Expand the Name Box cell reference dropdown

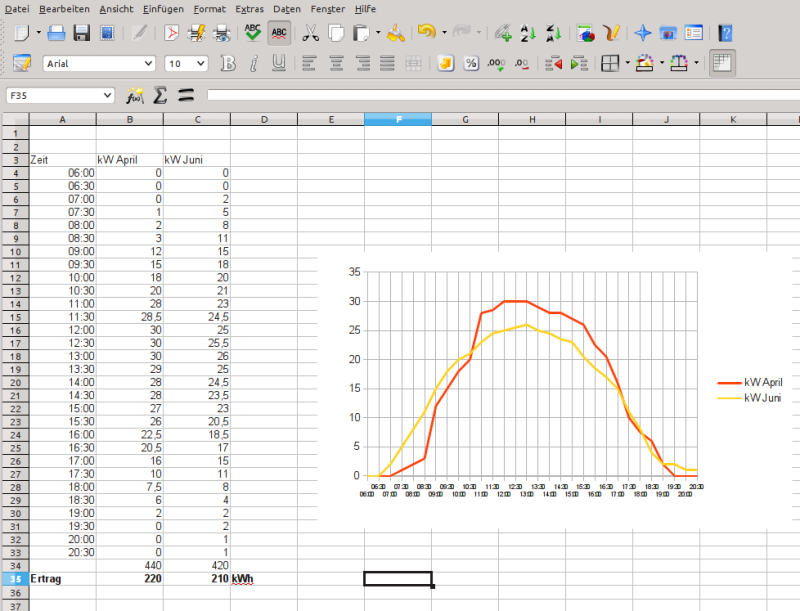(x=108, y=96)
